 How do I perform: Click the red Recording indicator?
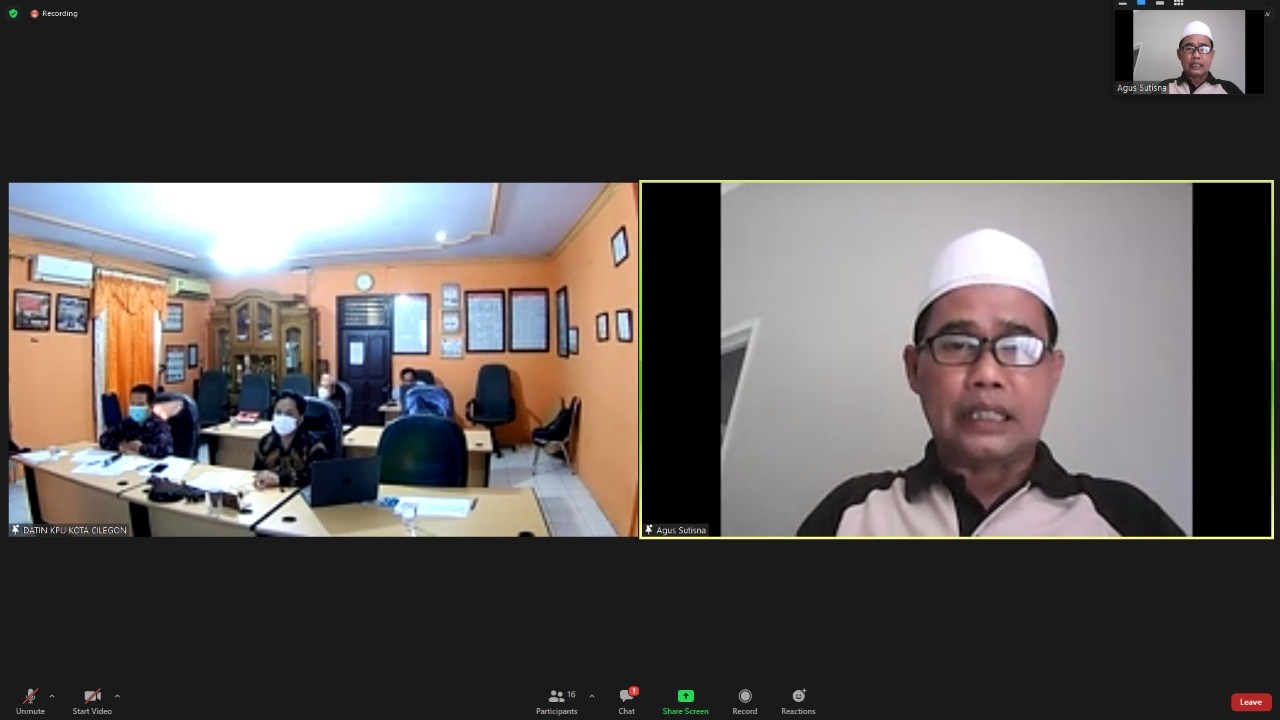tap(54, 13)
